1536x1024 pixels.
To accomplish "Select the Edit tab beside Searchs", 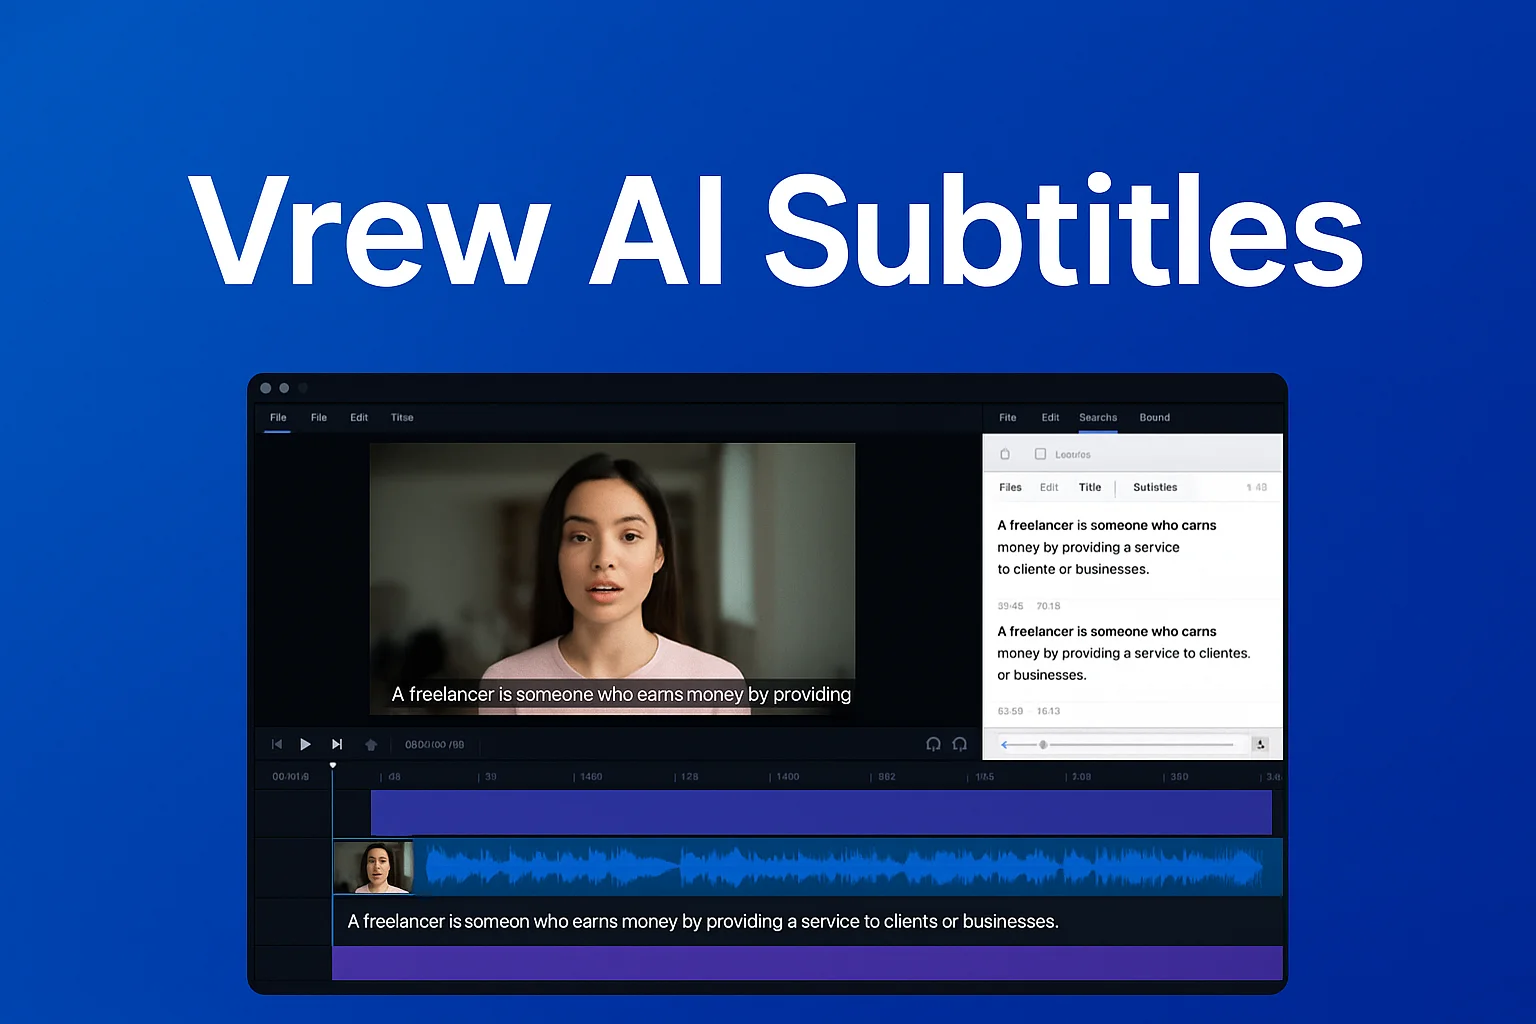I will [1050, 418].
